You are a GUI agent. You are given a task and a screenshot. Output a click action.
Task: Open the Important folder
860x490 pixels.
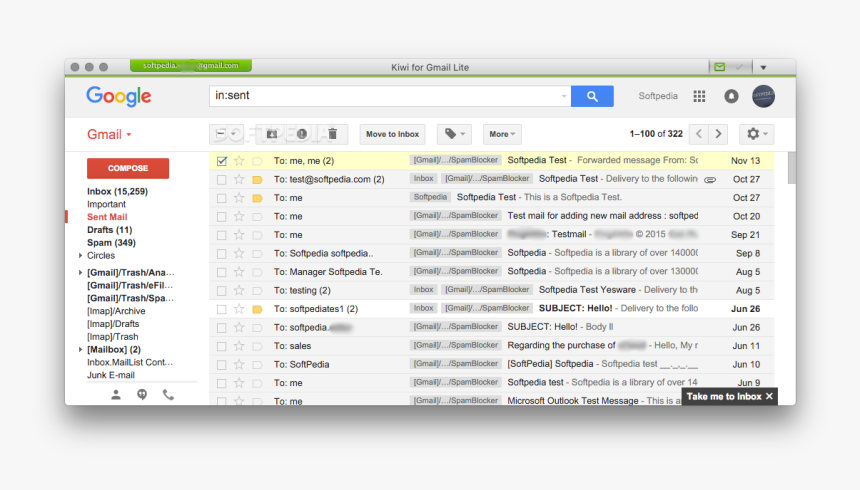click(x=106, y=204)
